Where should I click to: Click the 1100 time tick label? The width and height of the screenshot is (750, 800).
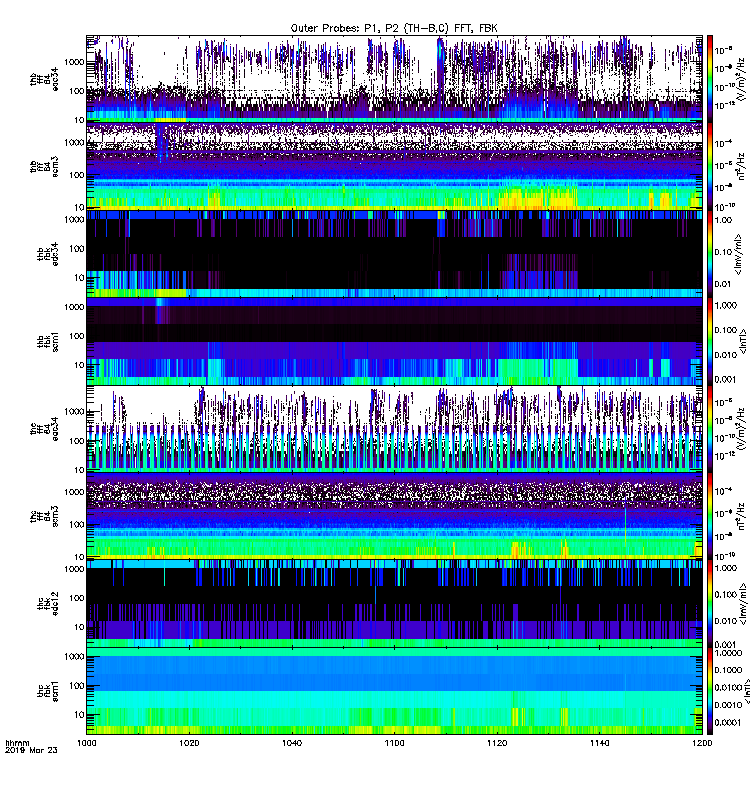[394, 743]
